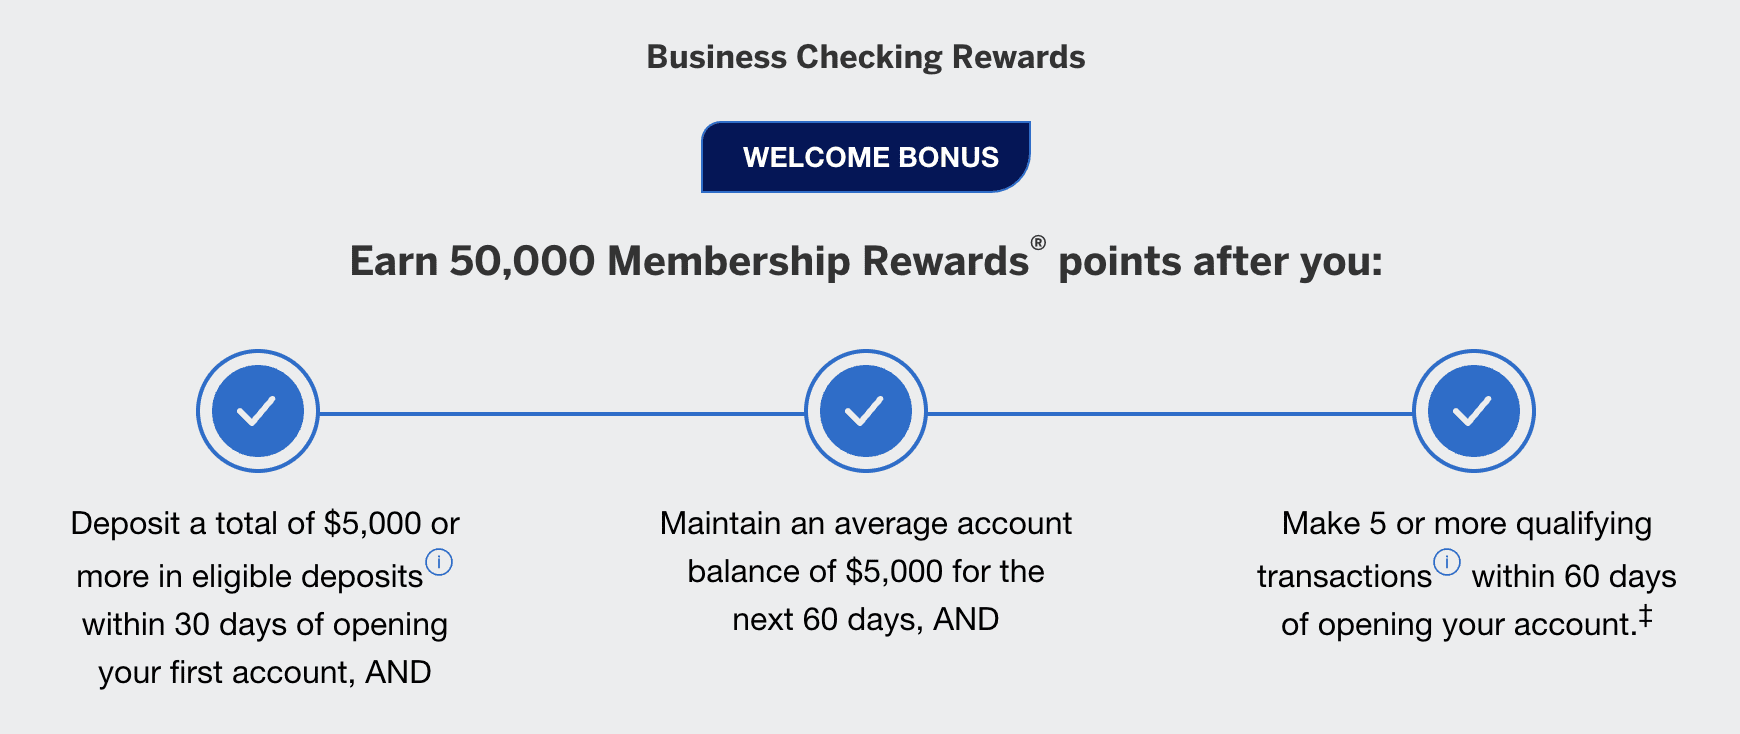Click balance of $5,000 for the text

[866, 572]
